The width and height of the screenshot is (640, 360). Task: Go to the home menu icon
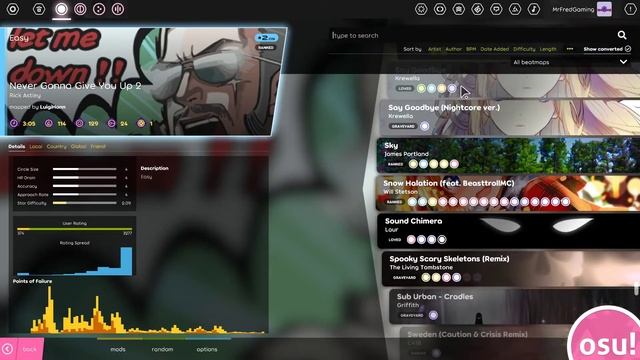pos(39,9)
